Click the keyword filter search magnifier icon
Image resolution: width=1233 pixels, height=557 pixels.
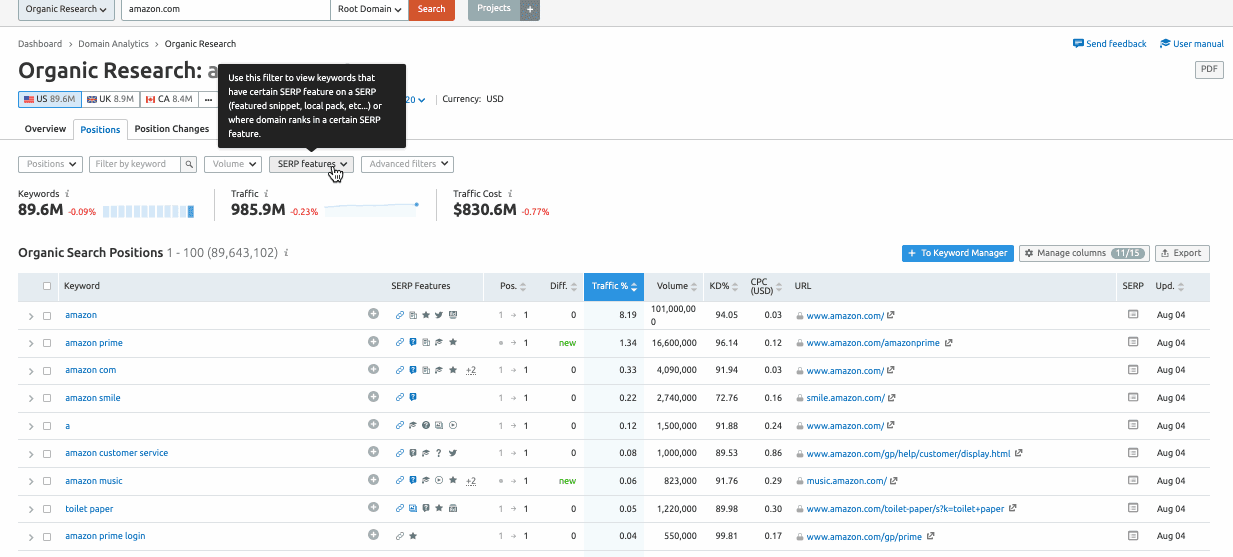(188, 164)
